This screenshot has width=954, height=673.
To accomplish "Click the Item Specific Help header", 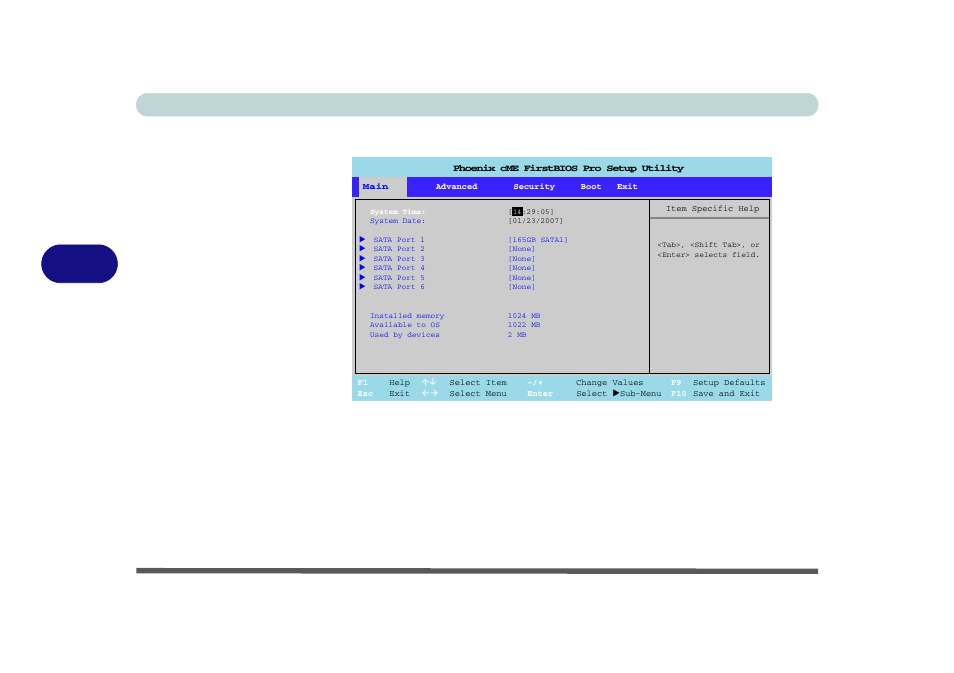I will pos(712,209).
